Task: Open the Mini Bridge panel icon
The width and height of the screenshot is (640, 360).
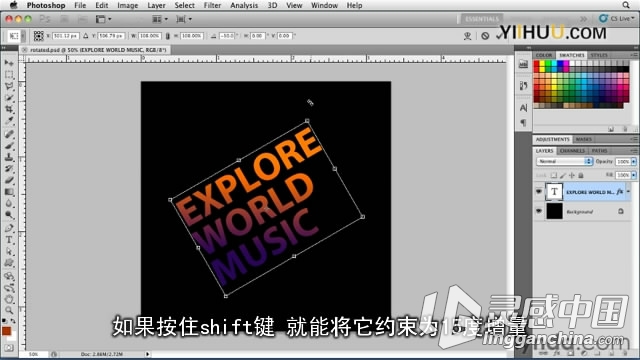Action: click(x=524, y=64)
